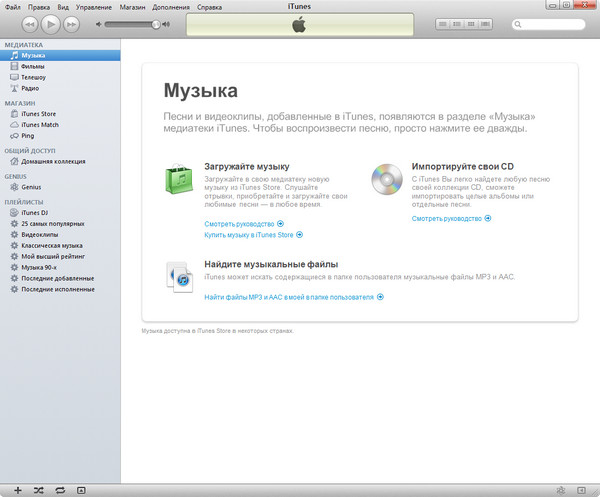The image size is (600, 497).
Task: Click the antenna icon beside Радио
Action: tap(15, 88)
